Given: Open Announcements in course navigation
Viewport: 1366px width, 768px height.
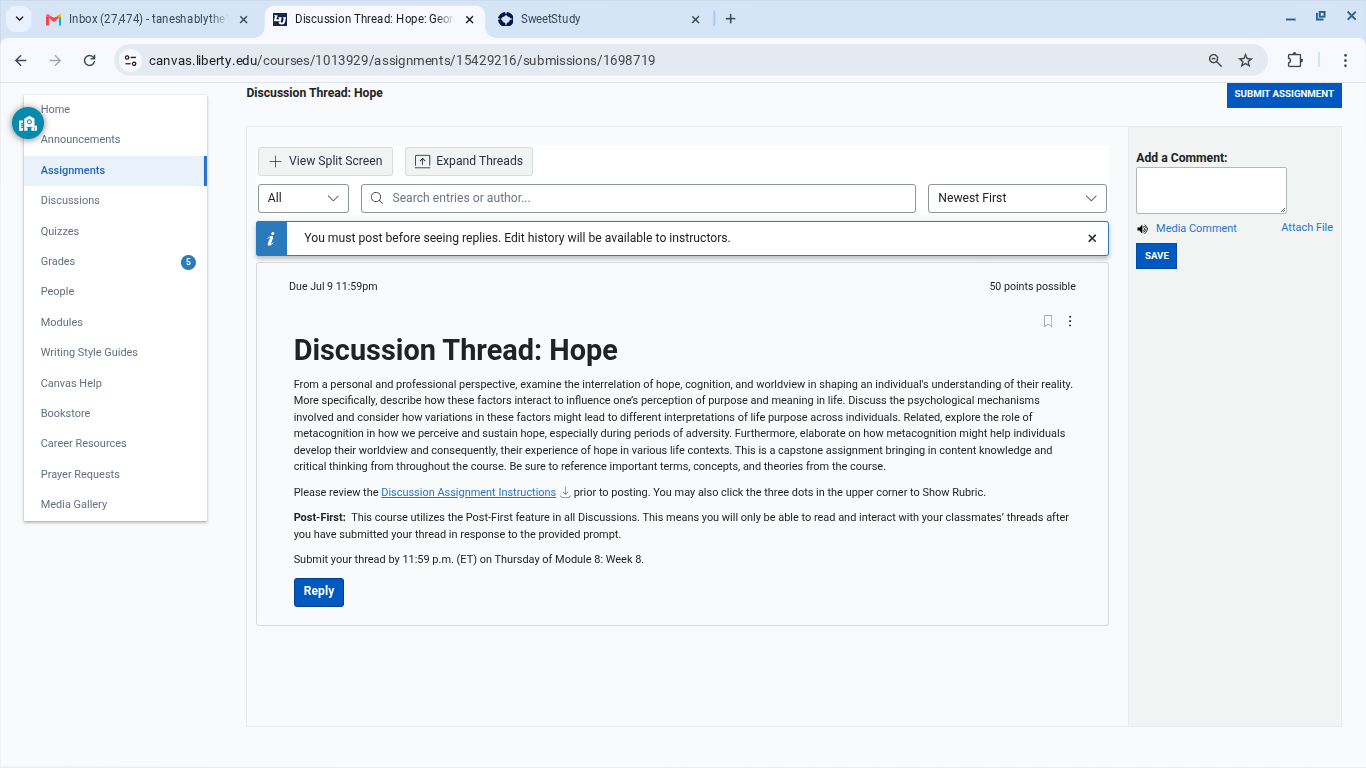Looking at the screenshot, I should pos(80,139).
